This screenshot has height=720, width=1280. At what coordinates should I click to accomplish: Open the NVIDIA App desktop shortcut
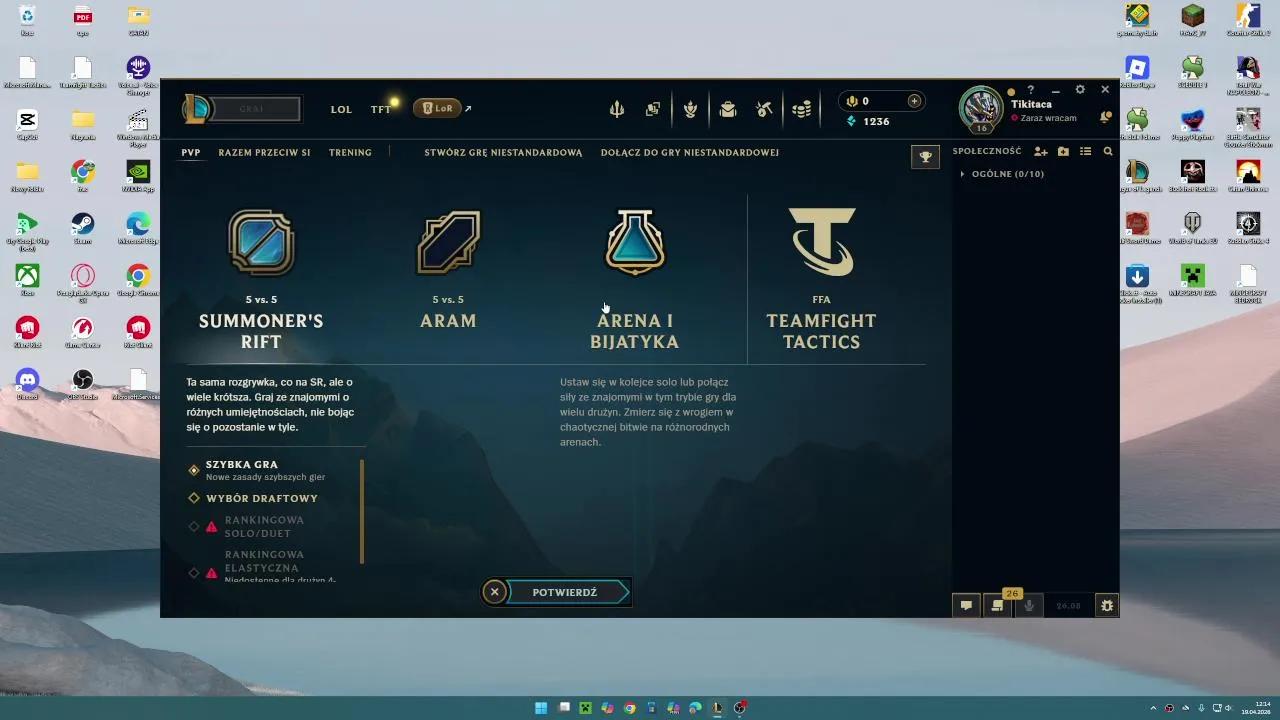138,175
